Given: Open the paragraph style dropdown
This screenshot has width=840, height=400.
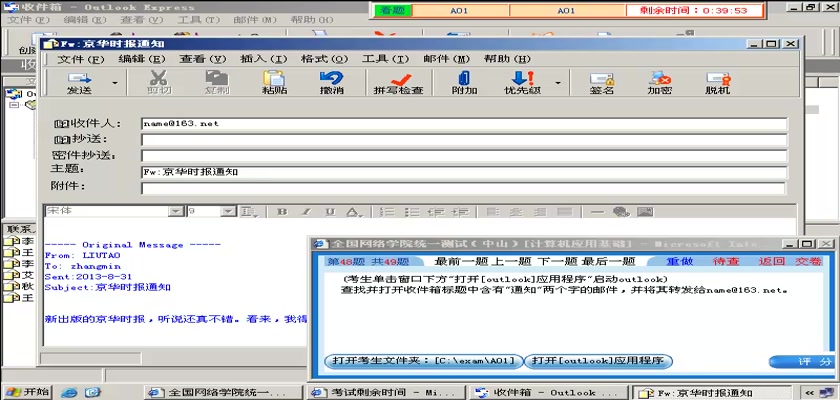Looking at the screenshot, I should (248, 212).
